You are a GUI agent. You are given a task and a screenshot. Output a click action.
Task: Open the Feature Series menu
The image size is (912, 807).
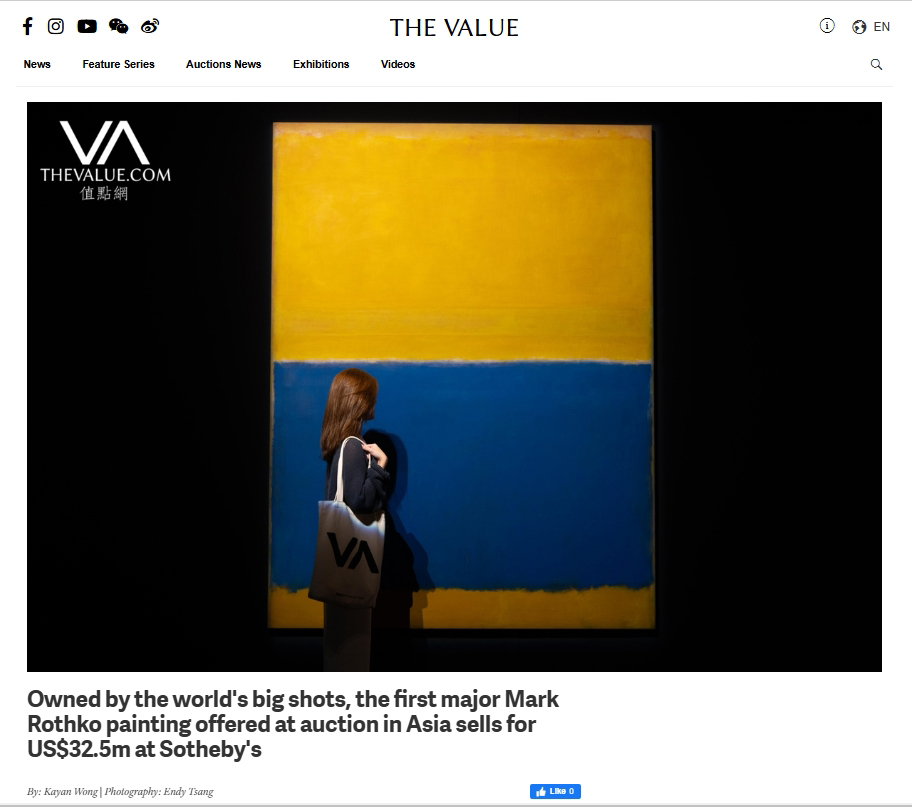tap(119, 64)
